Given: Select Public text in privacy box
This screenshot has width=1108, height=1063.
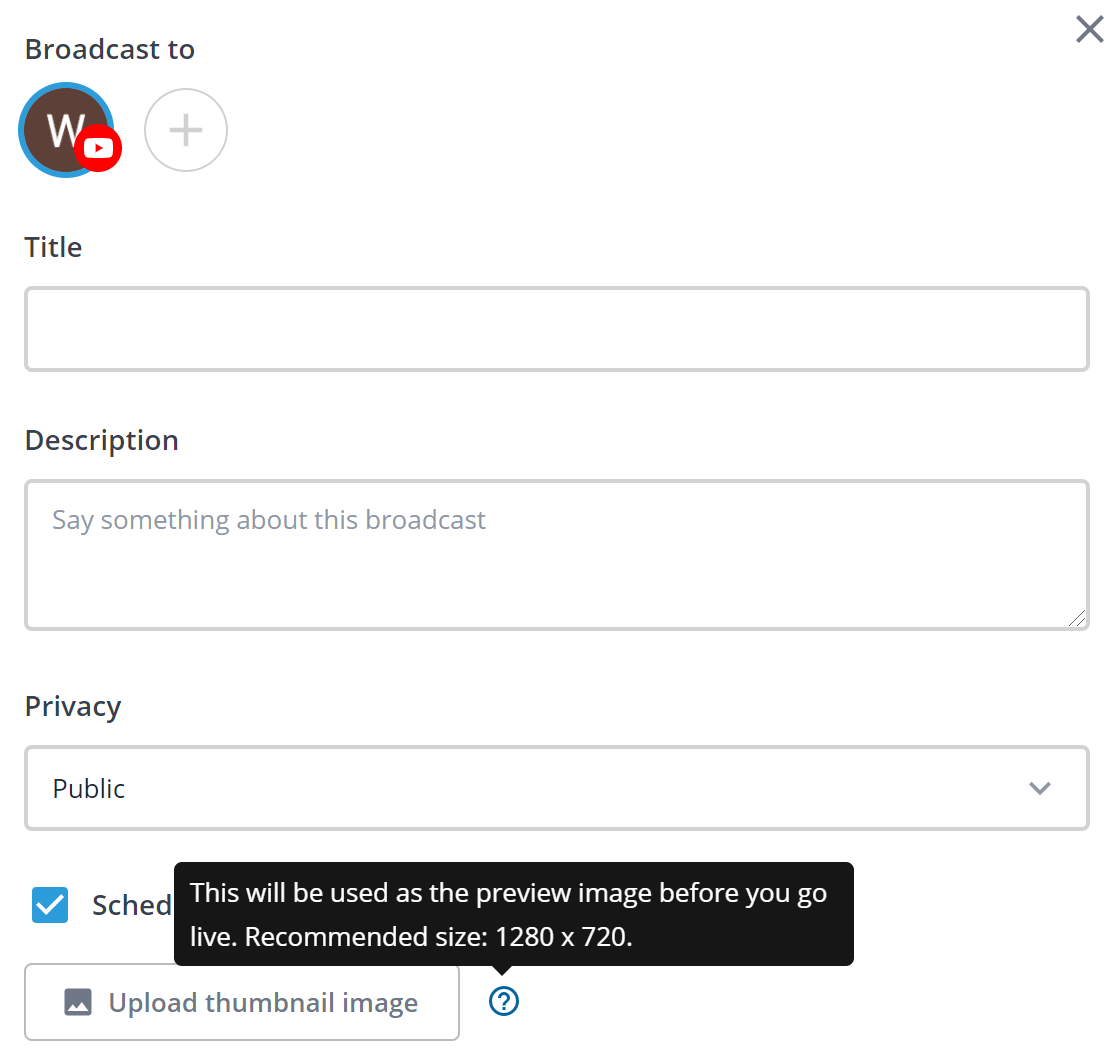Looking at the screenshot, I should [x=88, y=788].
